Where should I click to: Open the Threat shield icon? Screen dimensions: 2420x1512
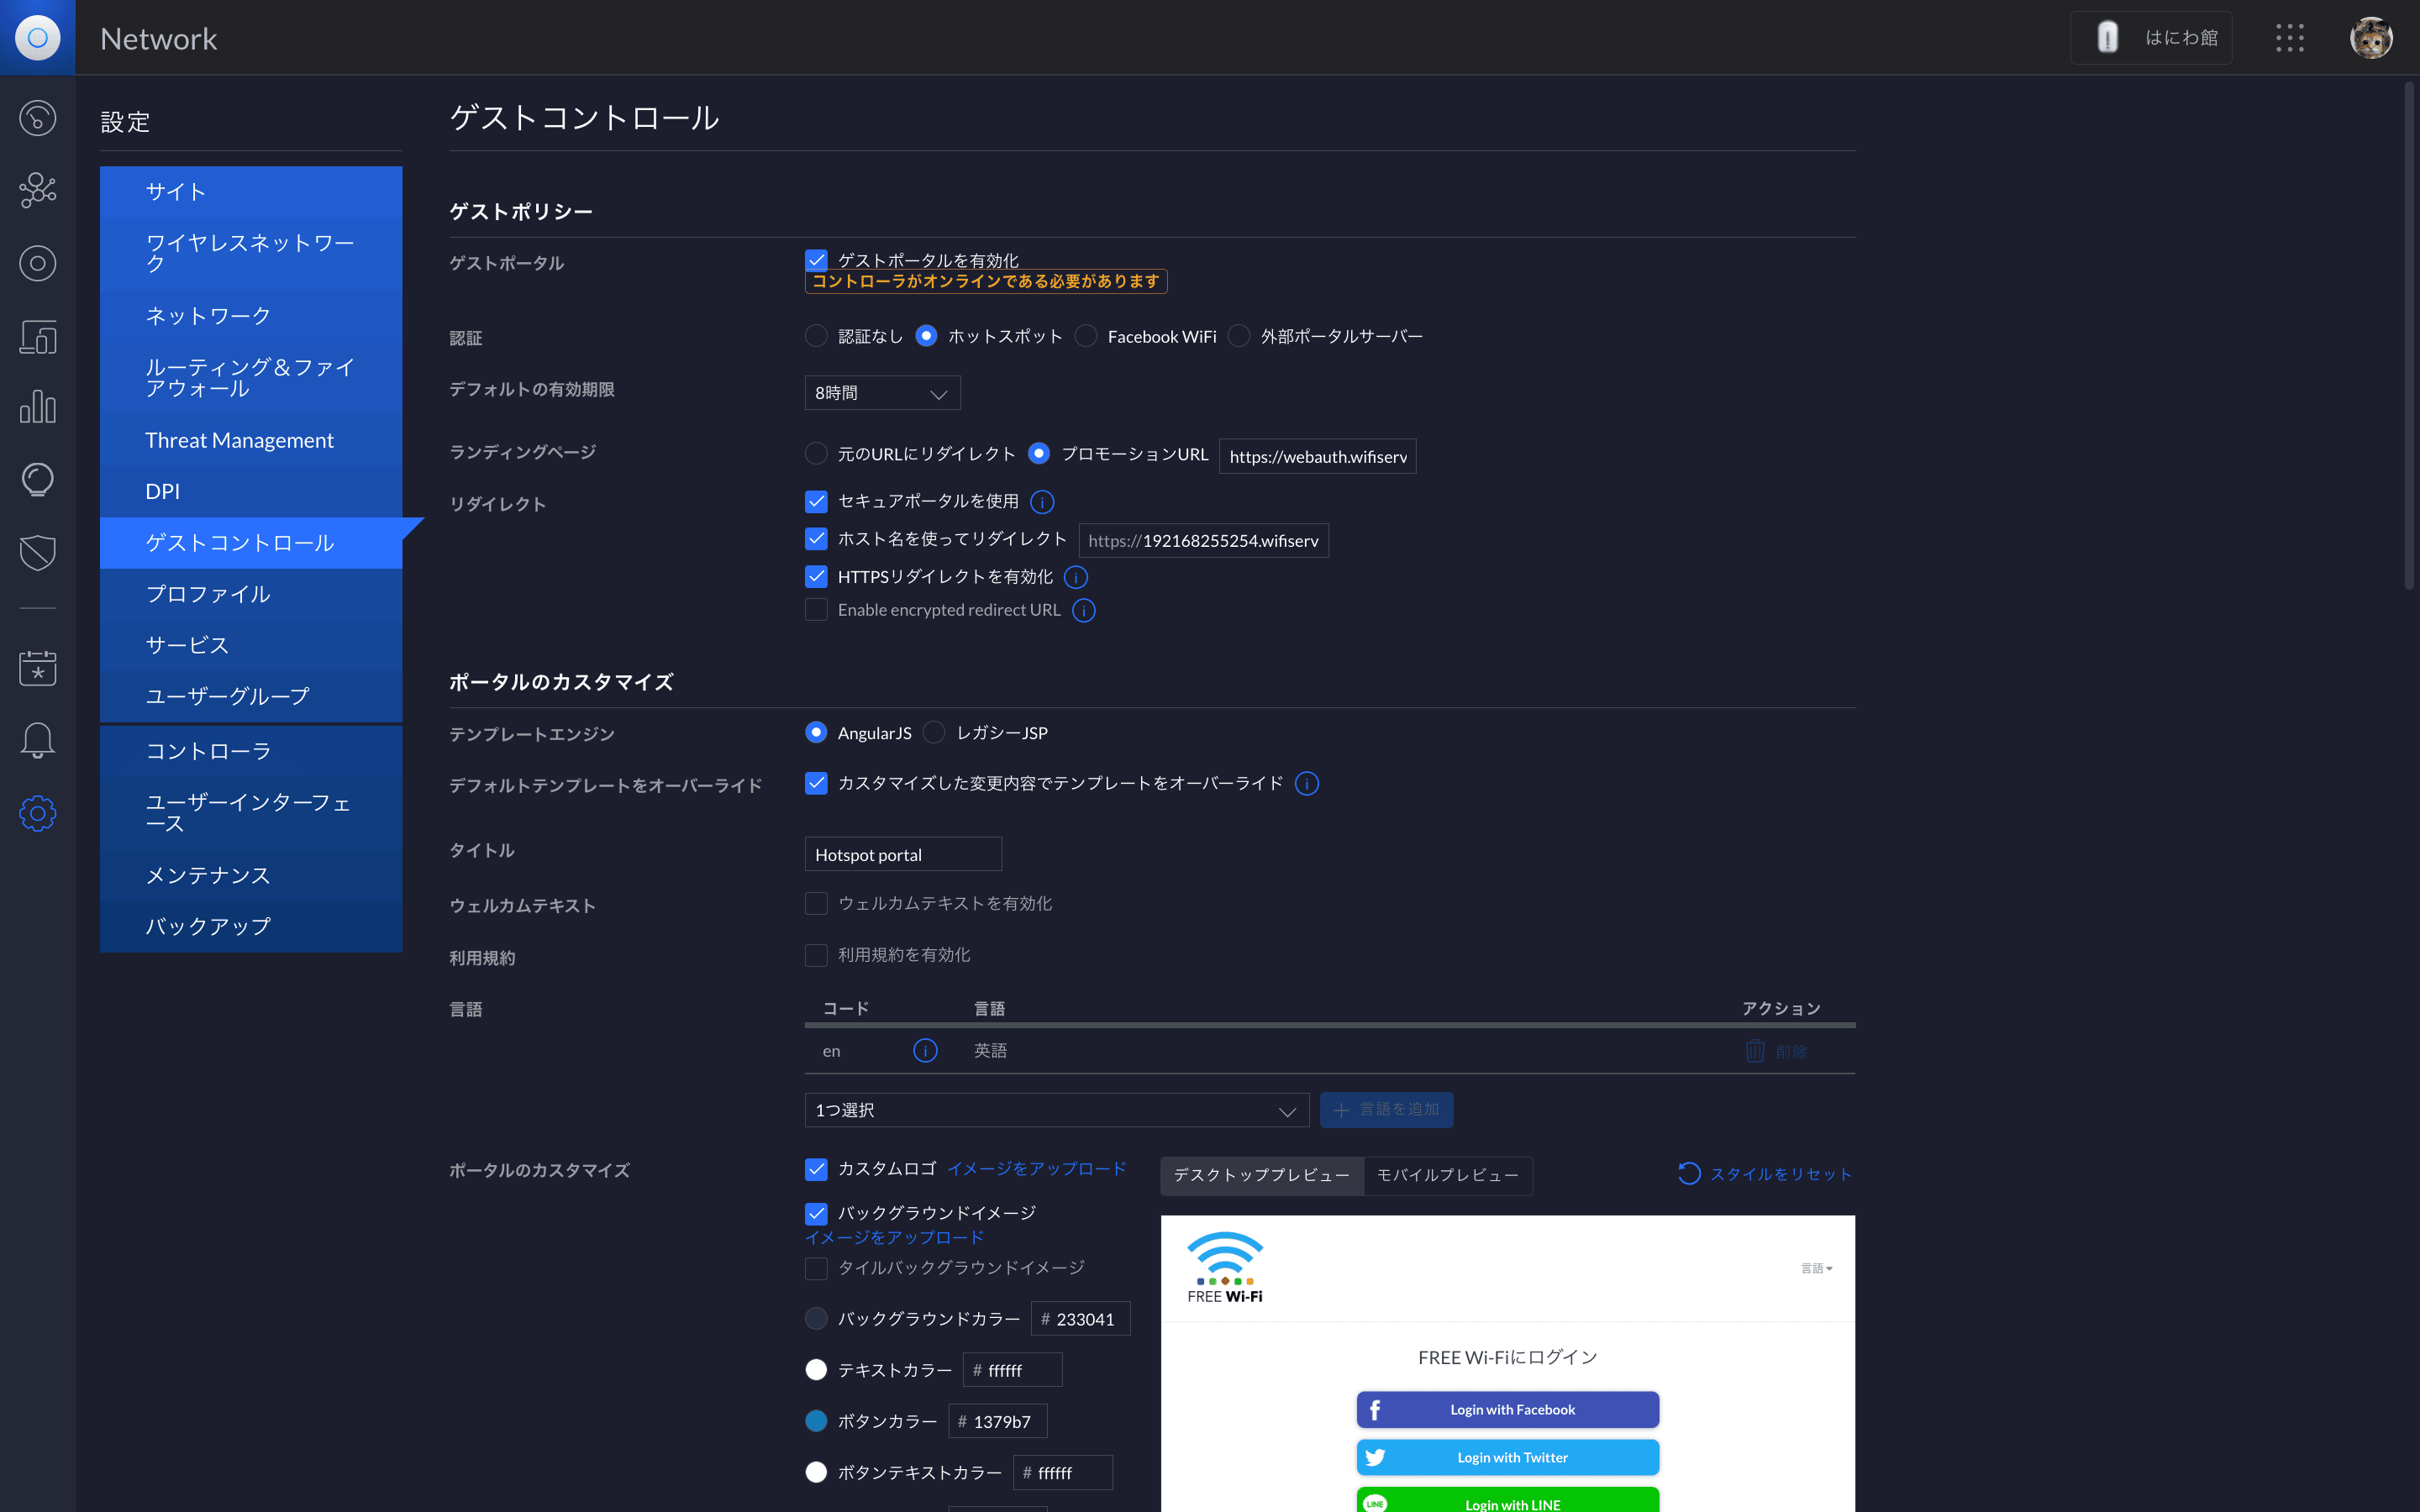[37, 552]
